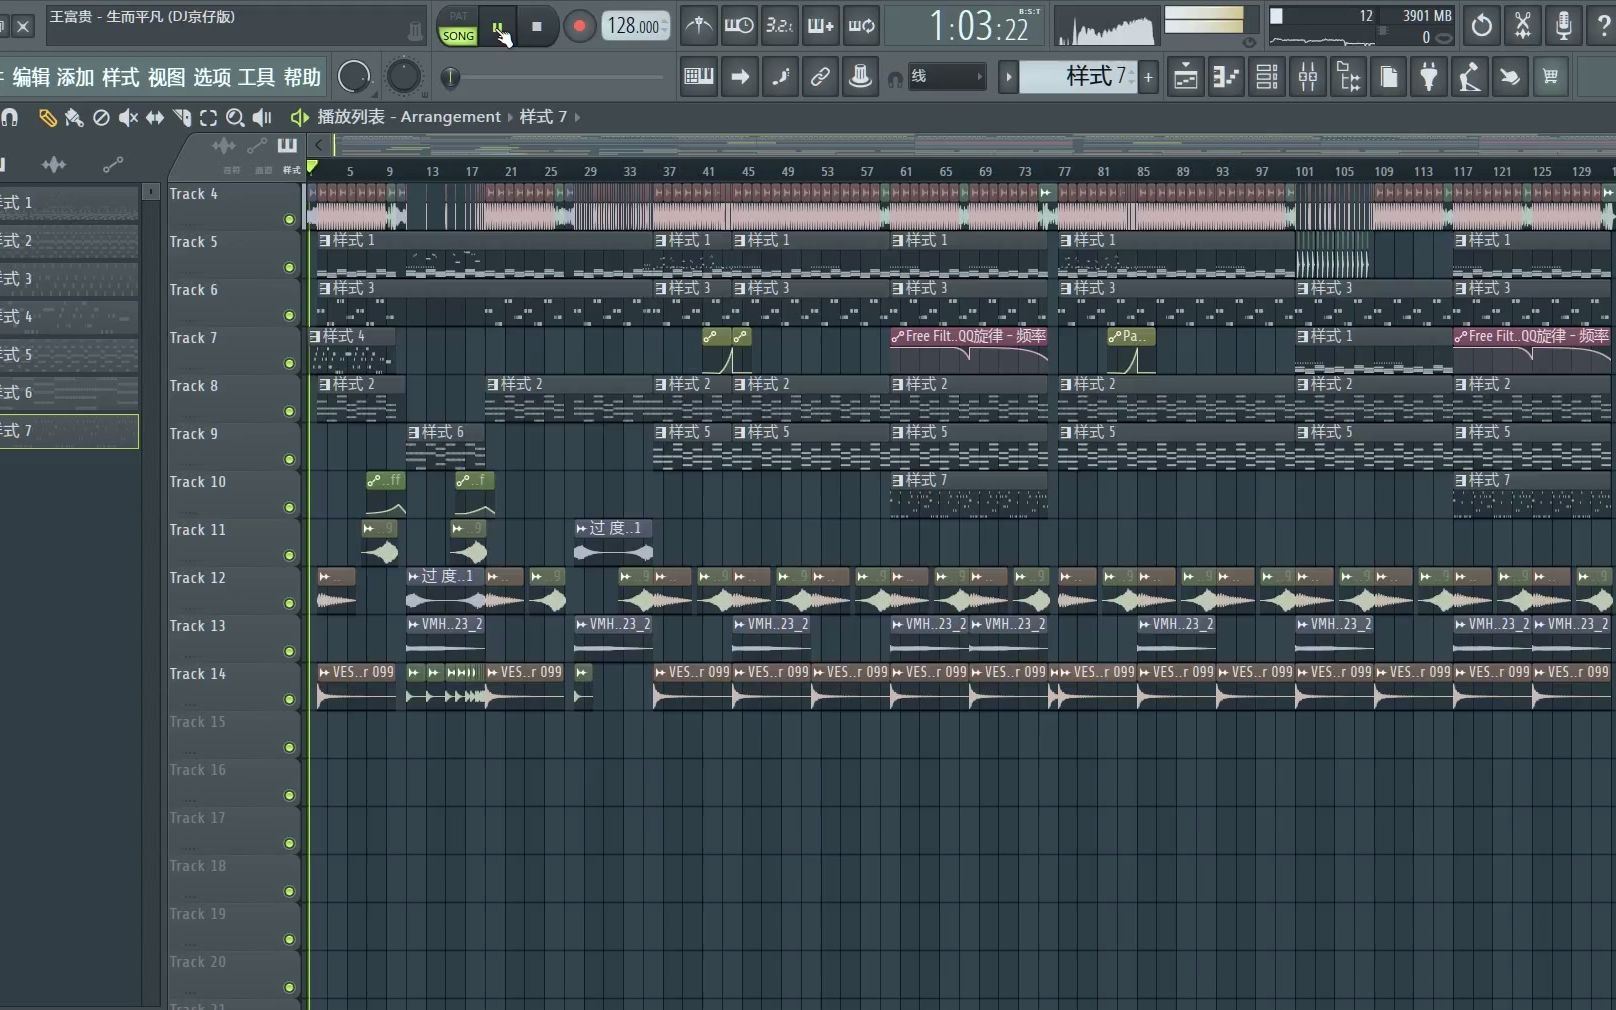Mute Track 5 green switch
1616x1010 pixels.
(x=290, y=268)
